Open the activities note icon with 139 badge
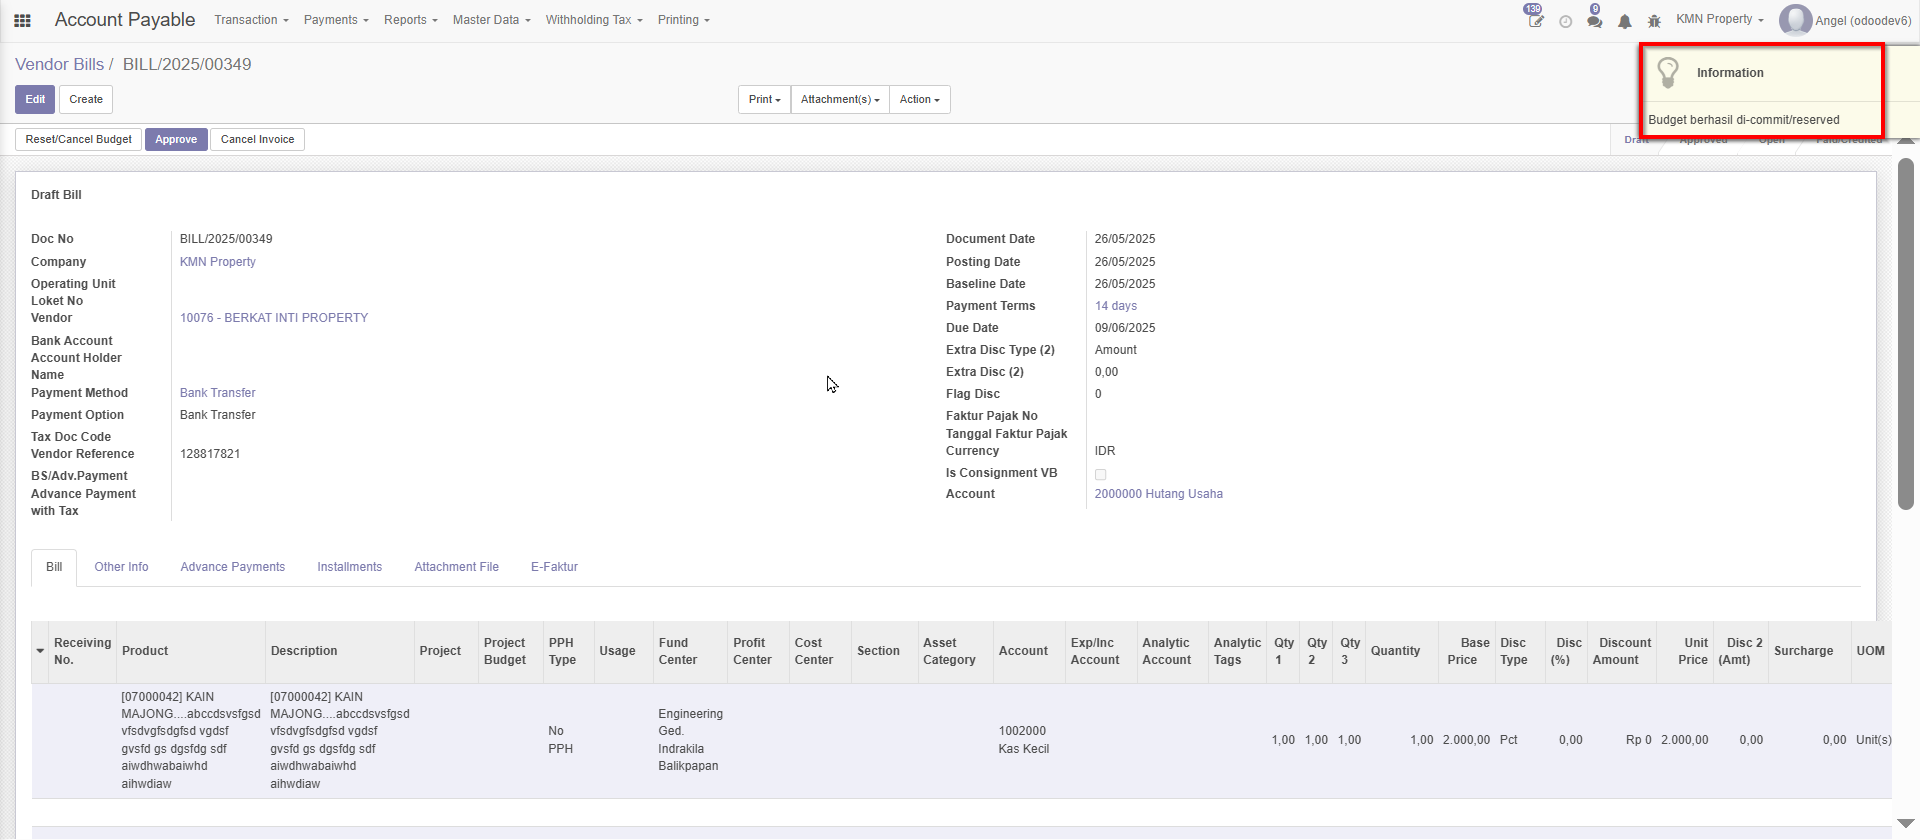This screenshot has width=1920, height=840. tap(1535, 20)
